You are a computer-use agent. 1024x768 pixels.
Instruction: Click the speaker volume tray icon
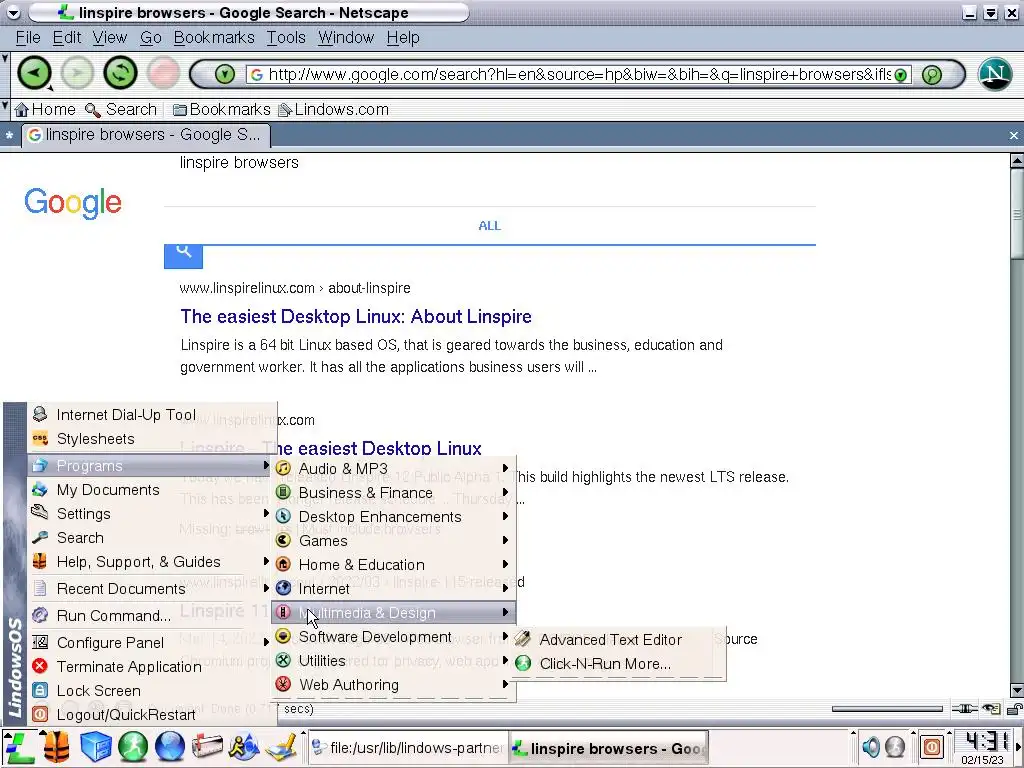(871, 746)
